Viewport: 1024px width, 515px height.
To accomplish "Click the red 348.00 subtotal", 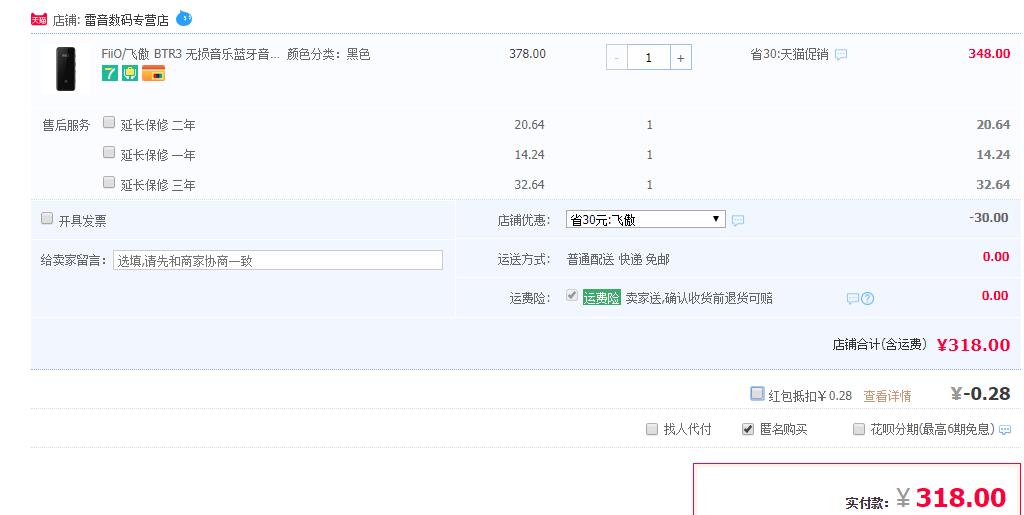I will pos(989,54).
